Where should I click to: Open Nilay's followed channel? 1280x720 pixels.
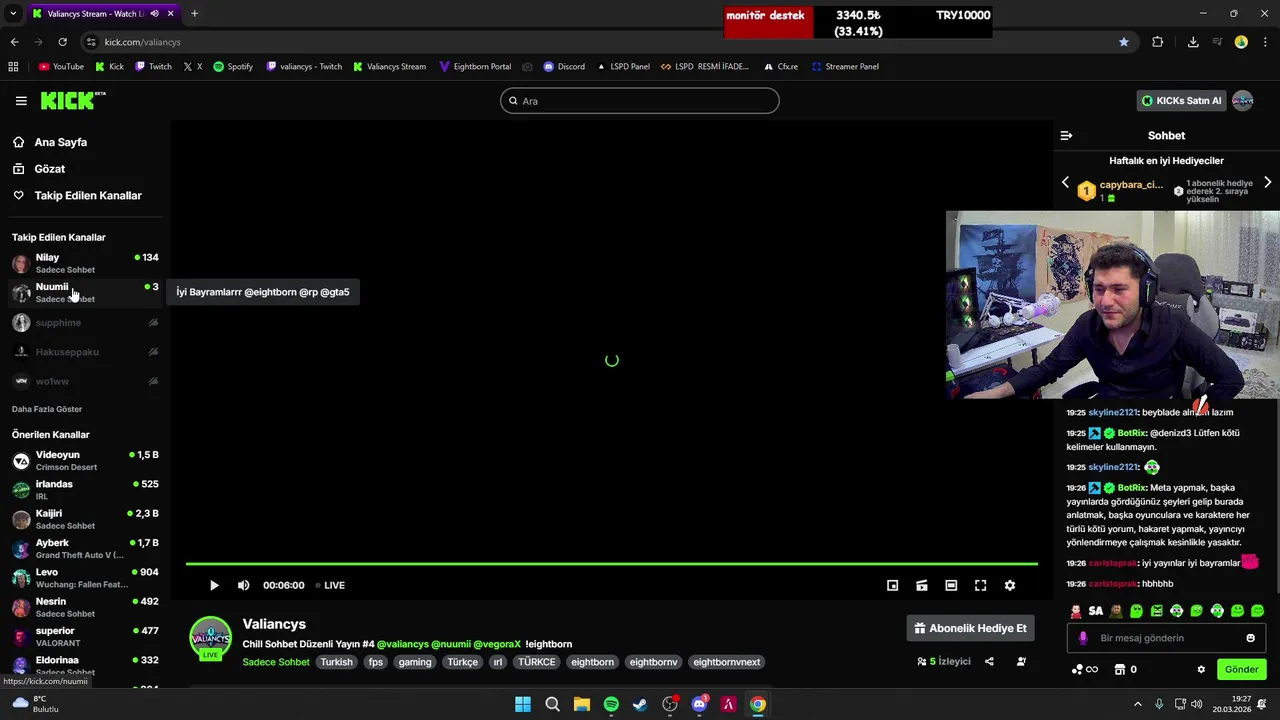pyautogui.click(x=85, y=263)
